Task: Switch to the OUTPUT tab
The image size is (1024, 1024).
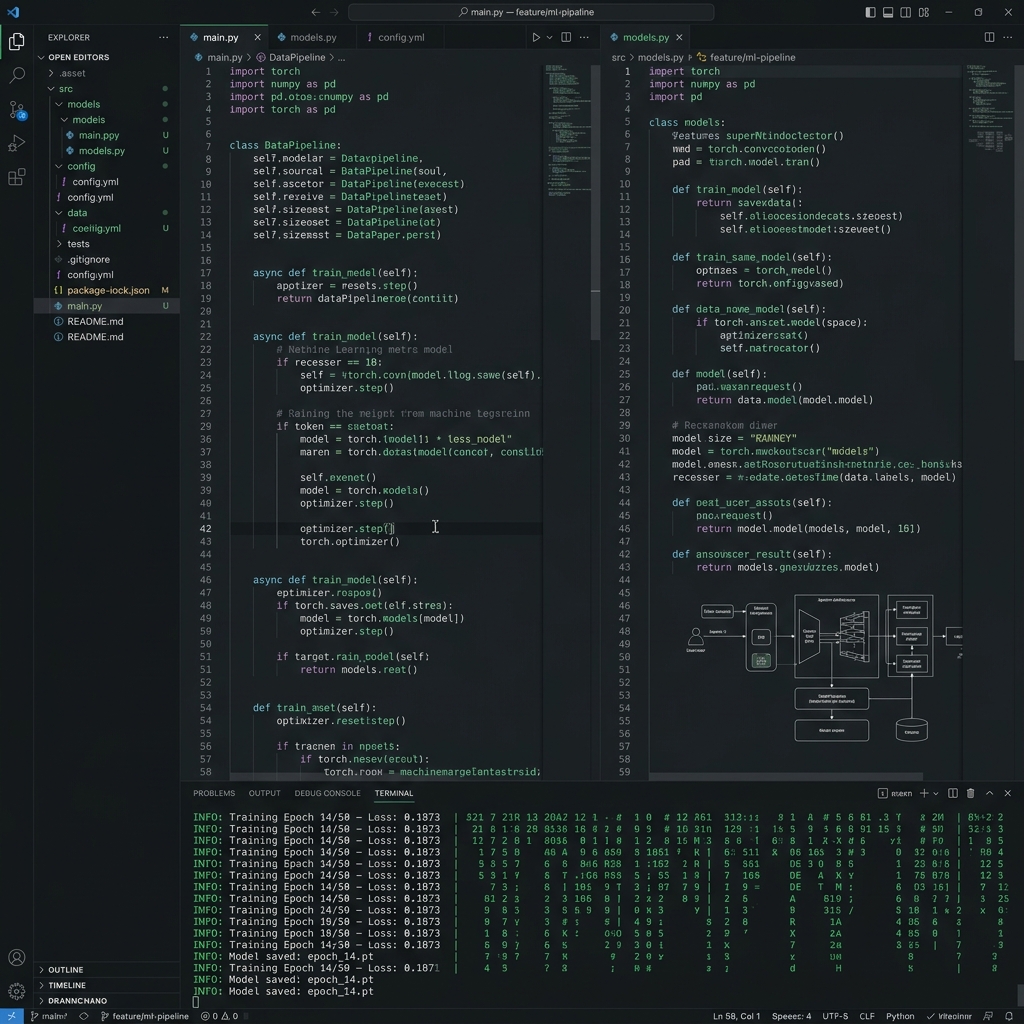Action: point(264,792)
